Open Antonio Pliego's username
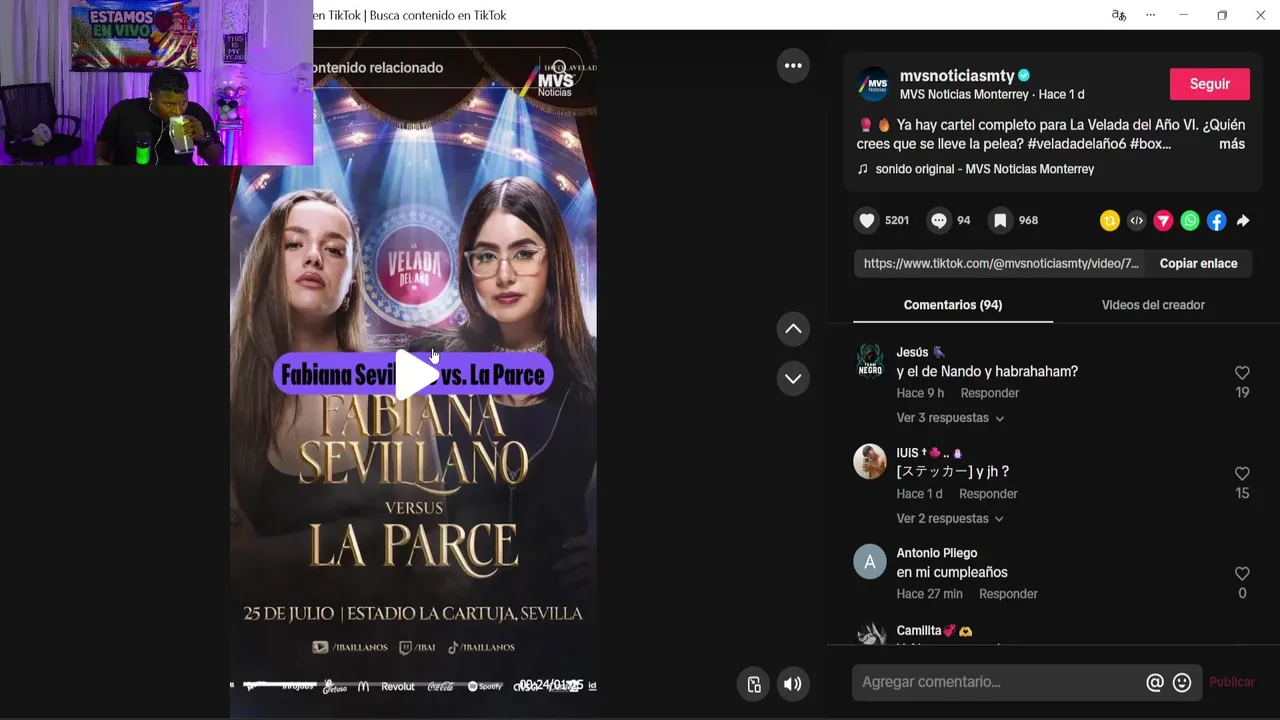1280x720 pixels. pyautogui.click(x=937, y=553)
